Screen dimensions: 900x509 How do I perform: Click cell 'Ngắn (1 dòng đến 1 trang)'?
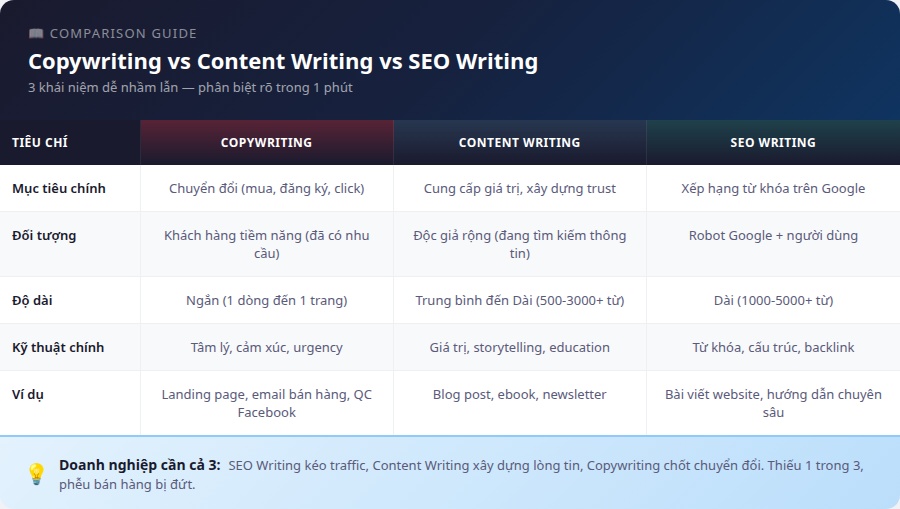pos(267,300)
